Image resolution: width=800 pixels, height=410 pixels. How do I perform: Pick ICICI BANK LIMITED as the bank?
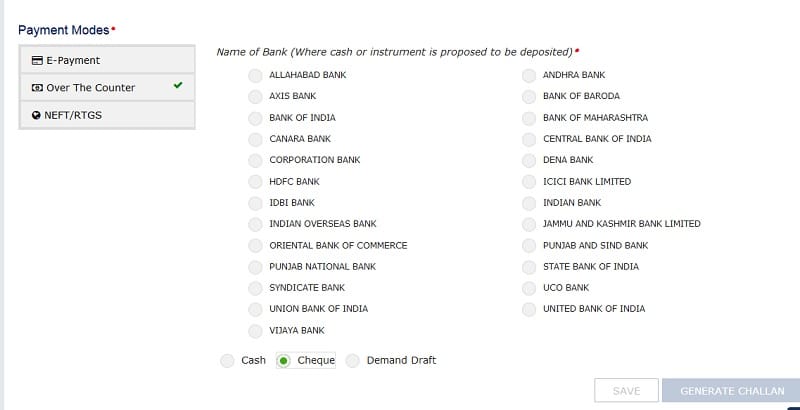coord(529,182)
